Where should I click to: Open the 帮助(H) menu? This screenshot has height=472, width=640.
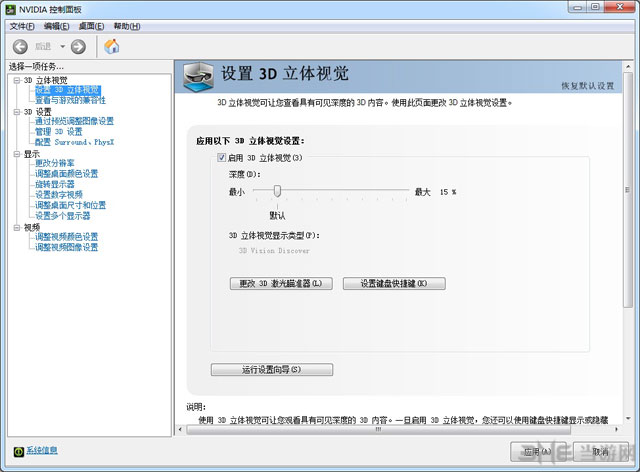pyautogui.click(x=127, y=27)
